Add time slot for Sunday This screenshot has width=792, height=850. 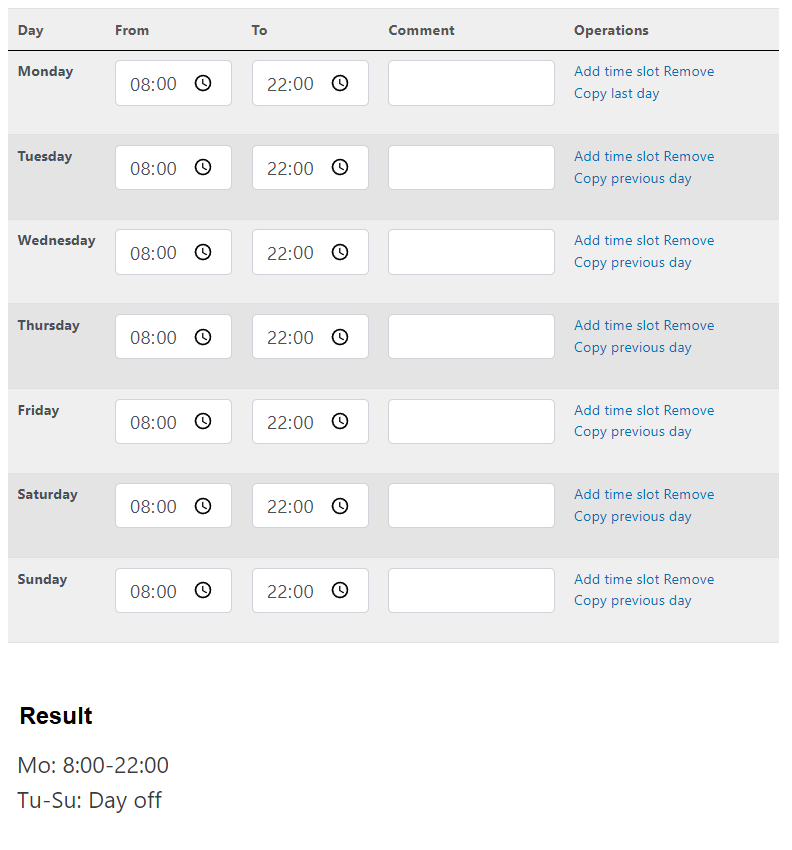pos(616,580)
